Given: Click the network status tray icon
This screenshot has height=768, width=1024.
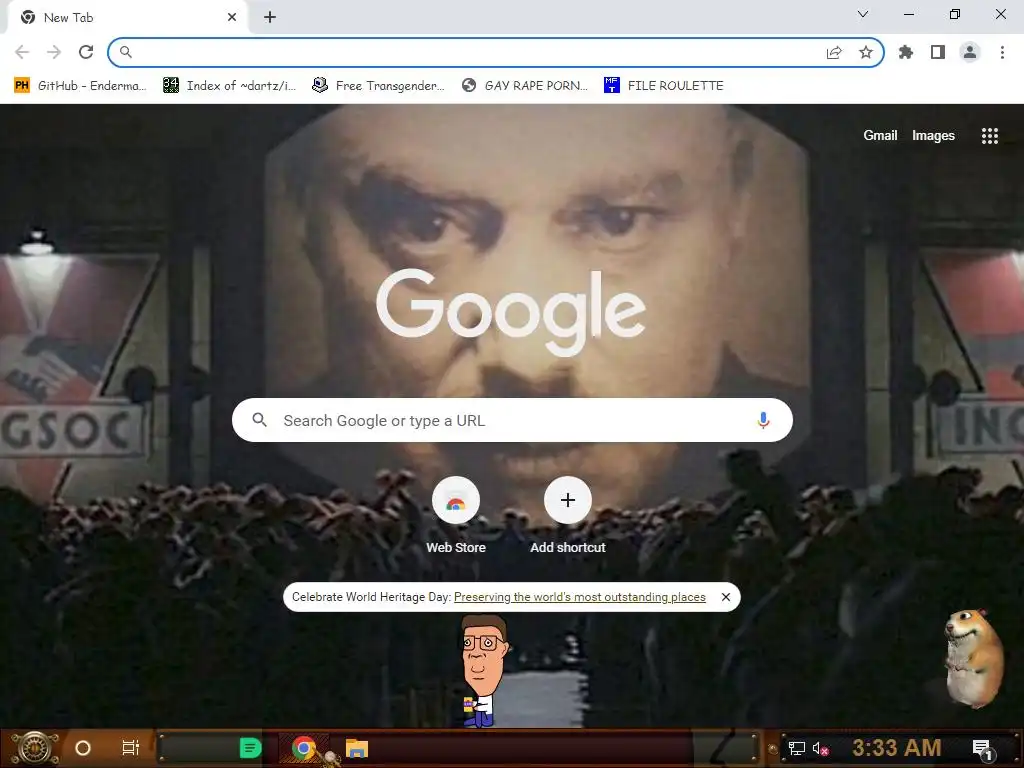Looking at the screenshot, I should [x=797, y=748].
